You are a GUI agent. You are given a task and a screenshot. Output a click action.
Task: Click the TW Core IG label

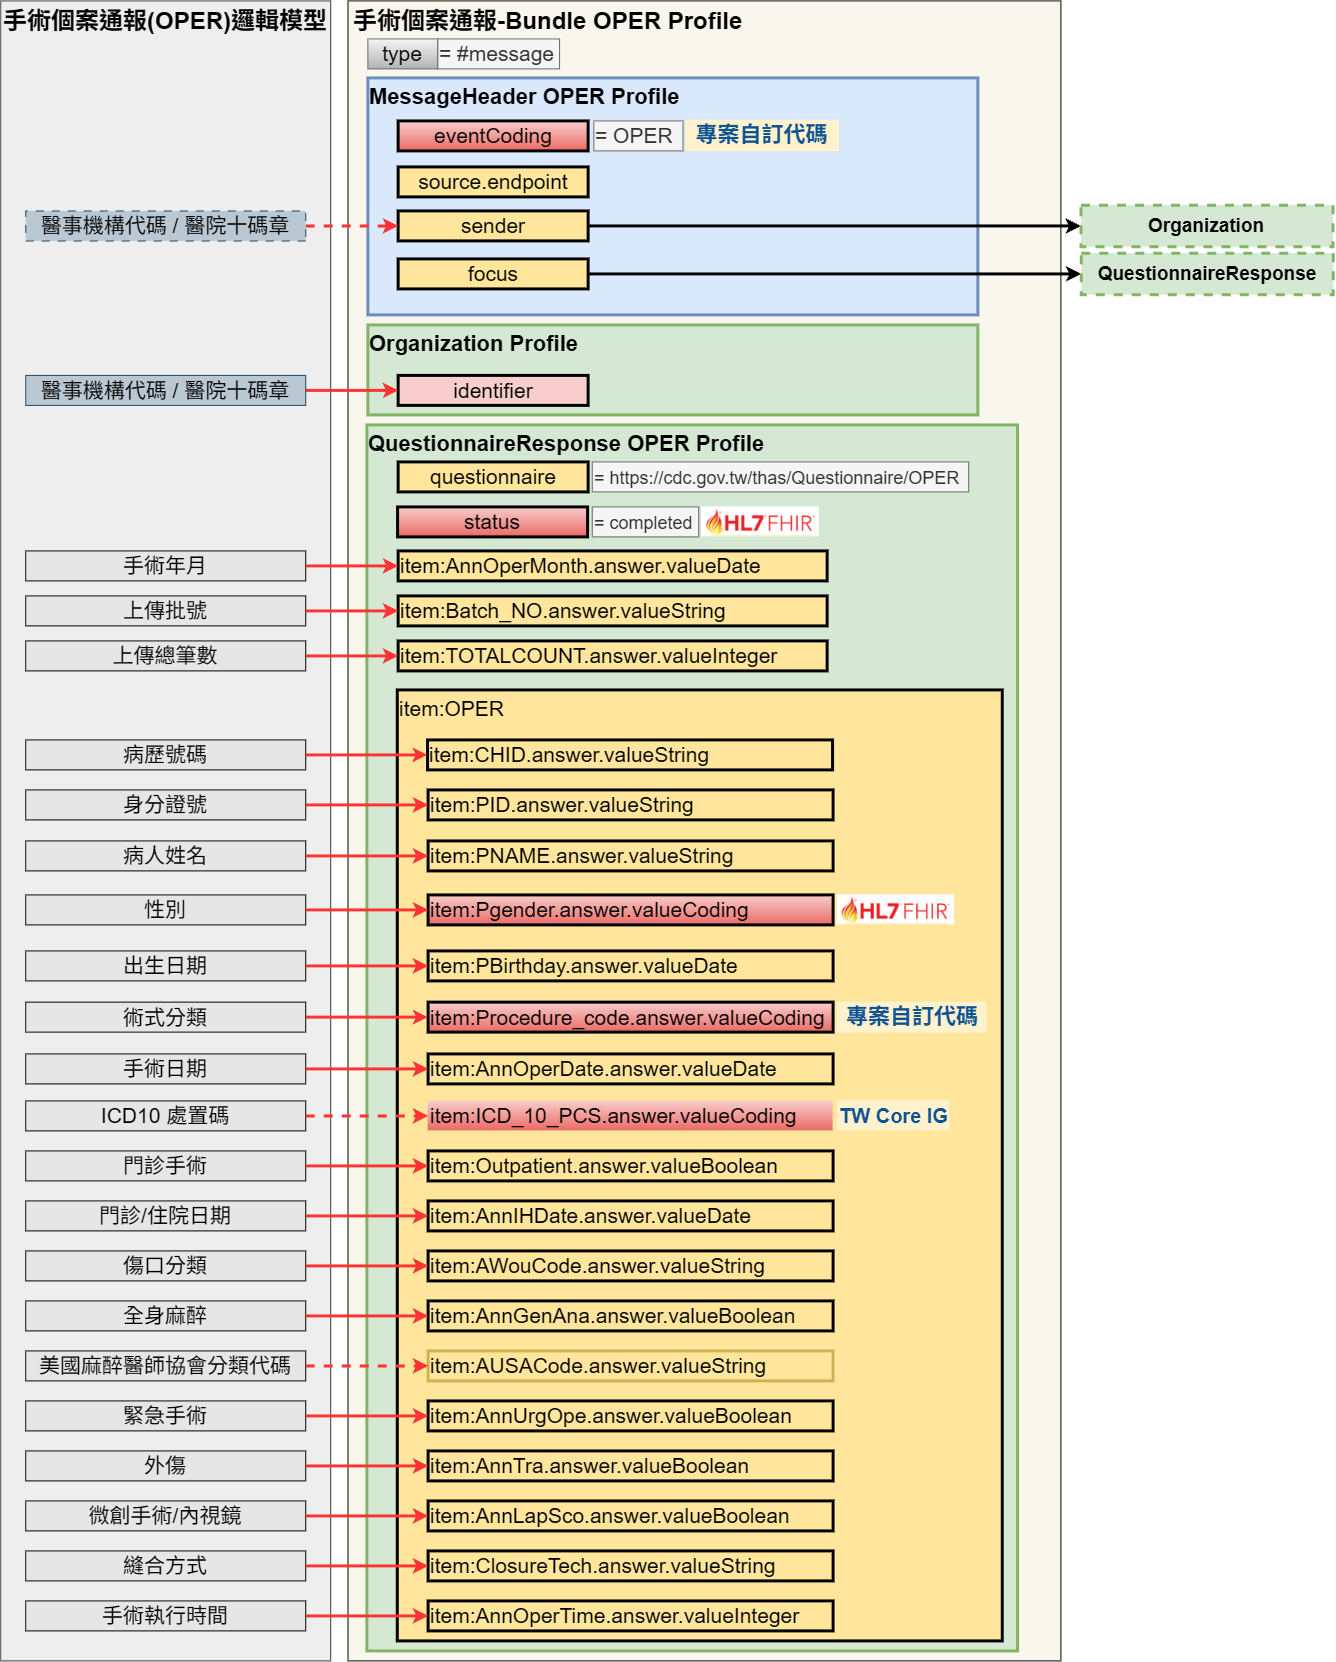893,1116
